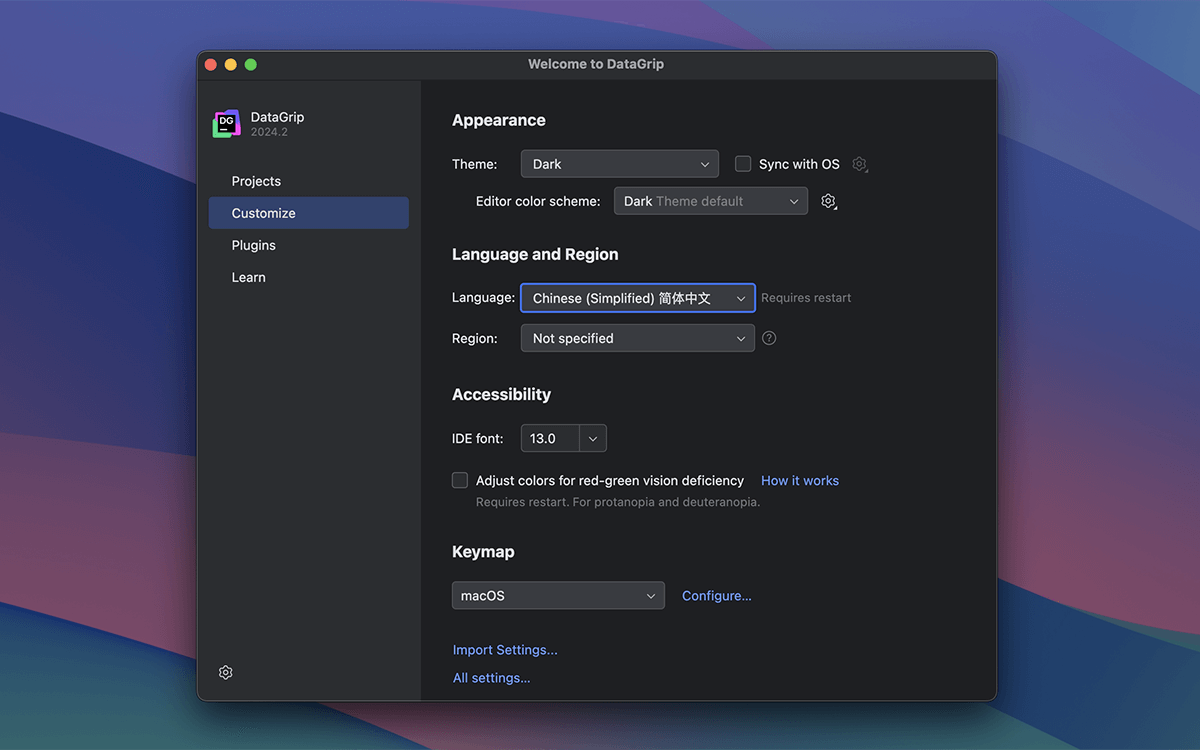Viewport: 1200px width, 750px height.
Task: Click the Theme: label
Action: (x=475, y=164)
